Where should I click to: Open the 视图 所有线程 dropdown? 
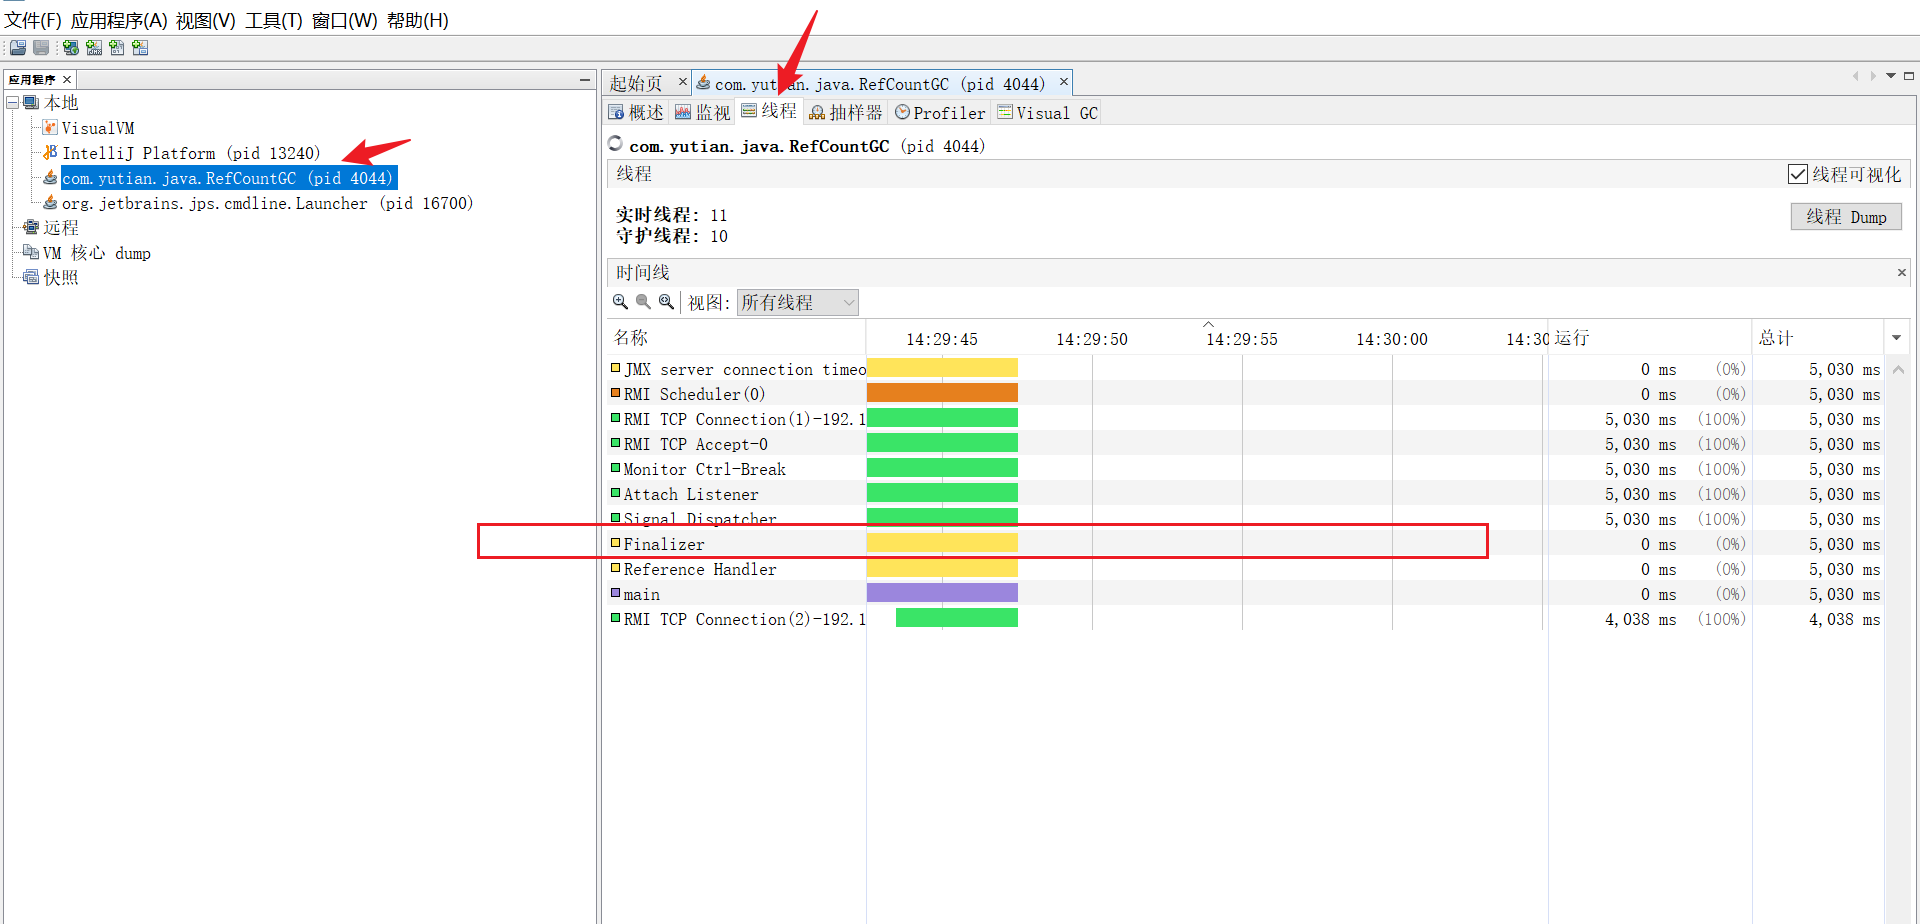tap(797, 302)
